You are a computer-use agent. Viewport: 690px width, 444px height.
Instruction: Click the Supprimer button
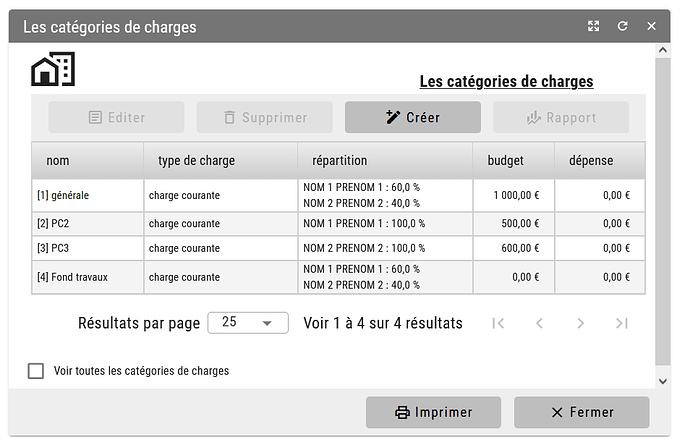pyautogui.click(x=264, y=117)
